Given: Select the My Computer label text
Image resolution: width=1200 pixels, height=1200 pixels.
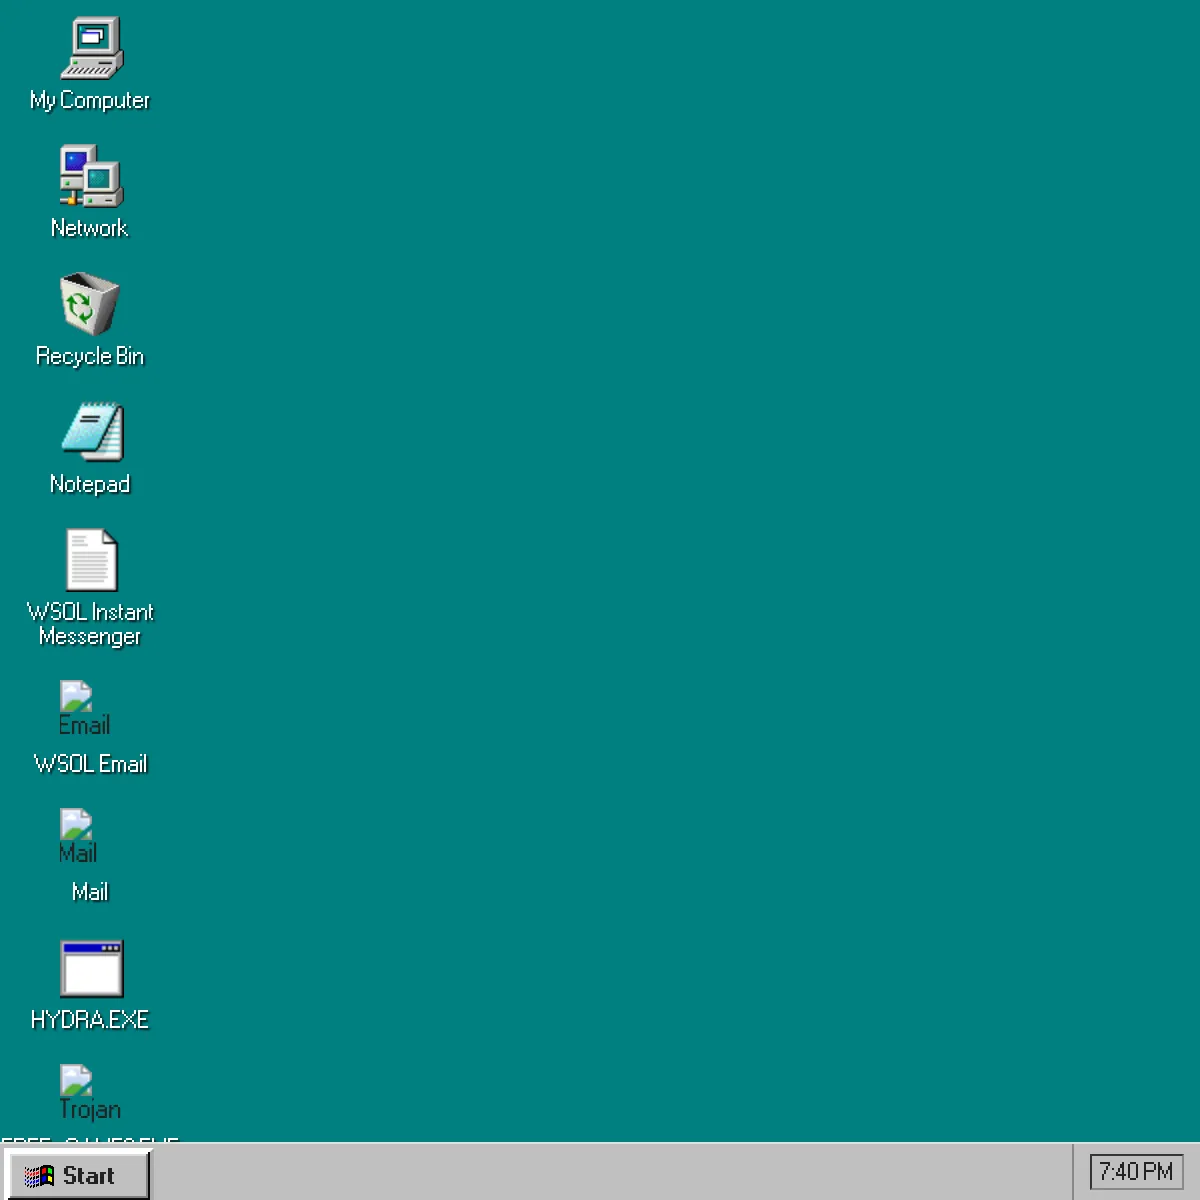Looking at the screenshot, I should coord(89,100).
